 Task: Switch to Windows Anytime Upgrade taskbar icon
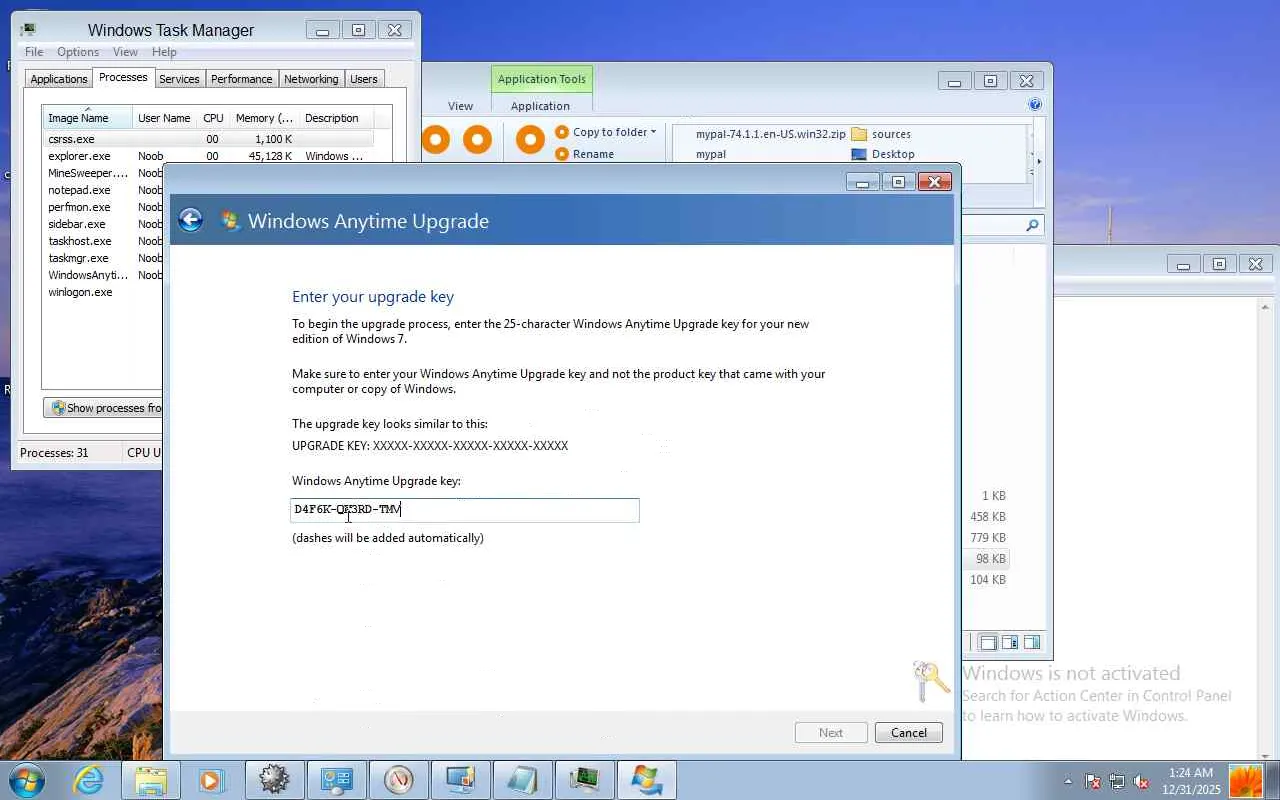(646, 780)
